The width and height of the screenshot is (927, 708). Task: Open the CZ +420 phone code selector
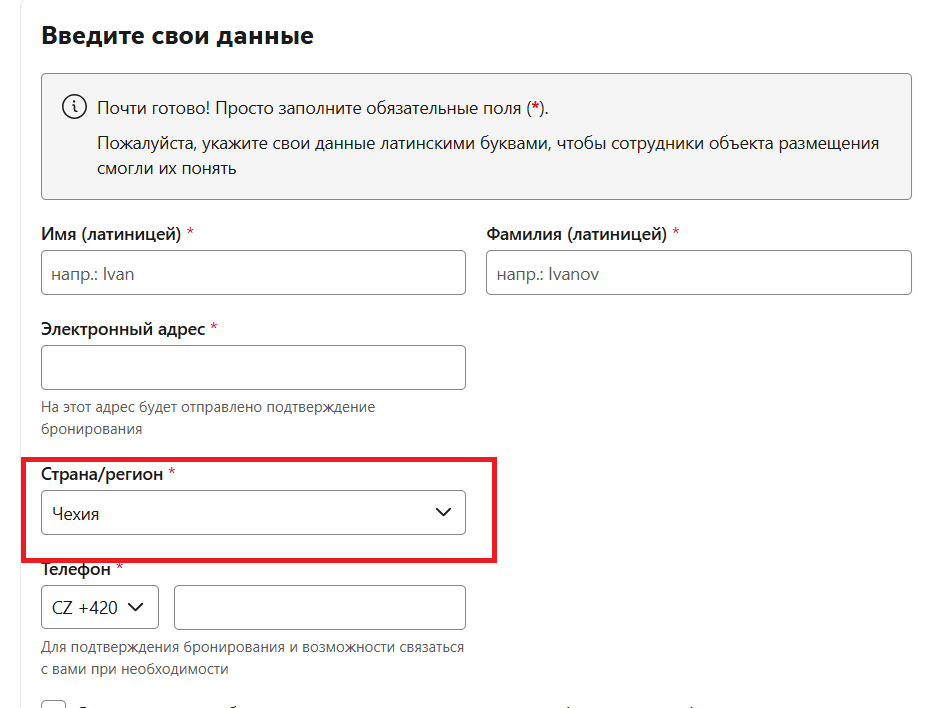(x=99, y=606)
